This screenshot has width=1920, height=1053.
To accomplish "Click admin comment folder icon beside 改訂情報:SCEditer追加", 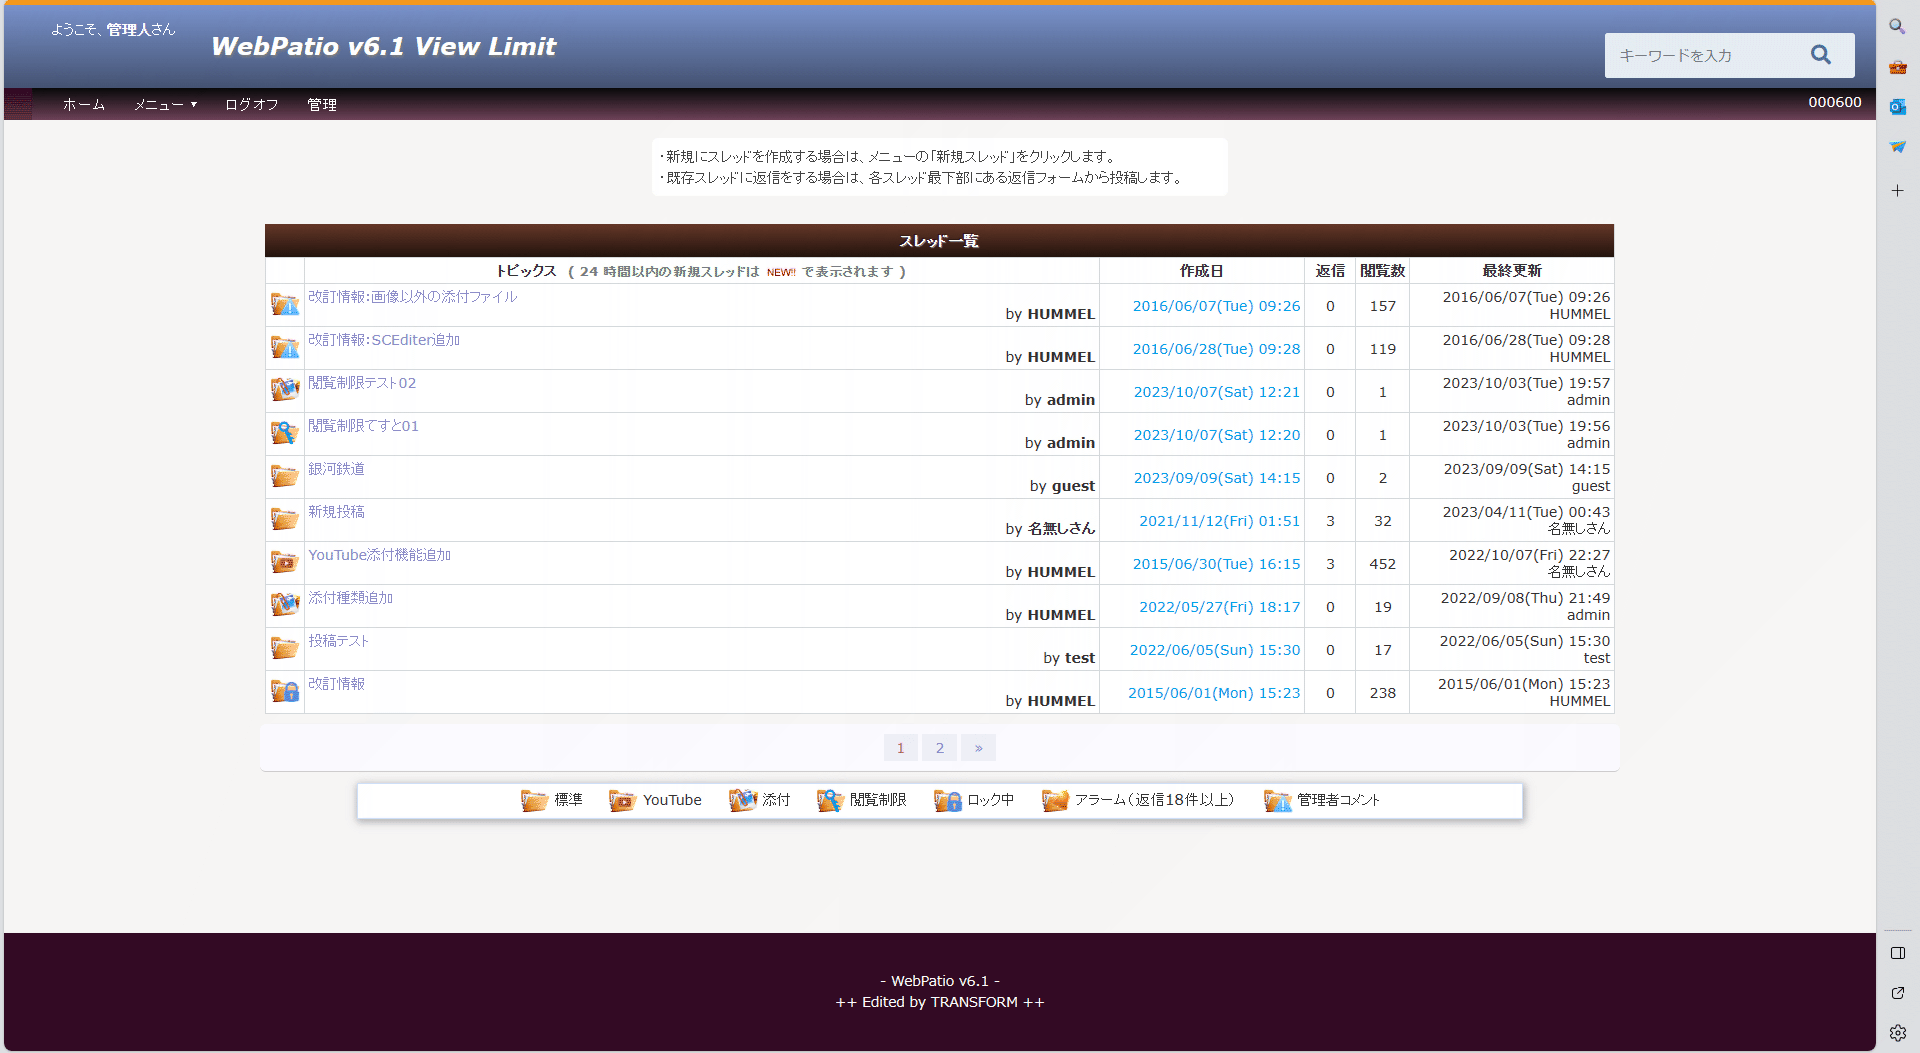I will coord(284,348).
